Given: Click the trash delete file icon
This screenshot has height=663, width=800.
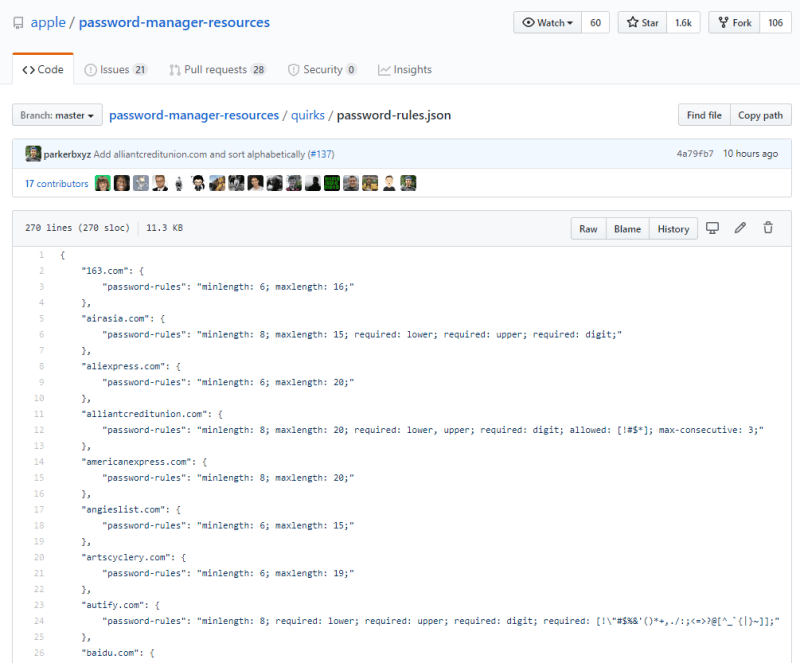Looking at the screenshot, I should click(768, 228).
